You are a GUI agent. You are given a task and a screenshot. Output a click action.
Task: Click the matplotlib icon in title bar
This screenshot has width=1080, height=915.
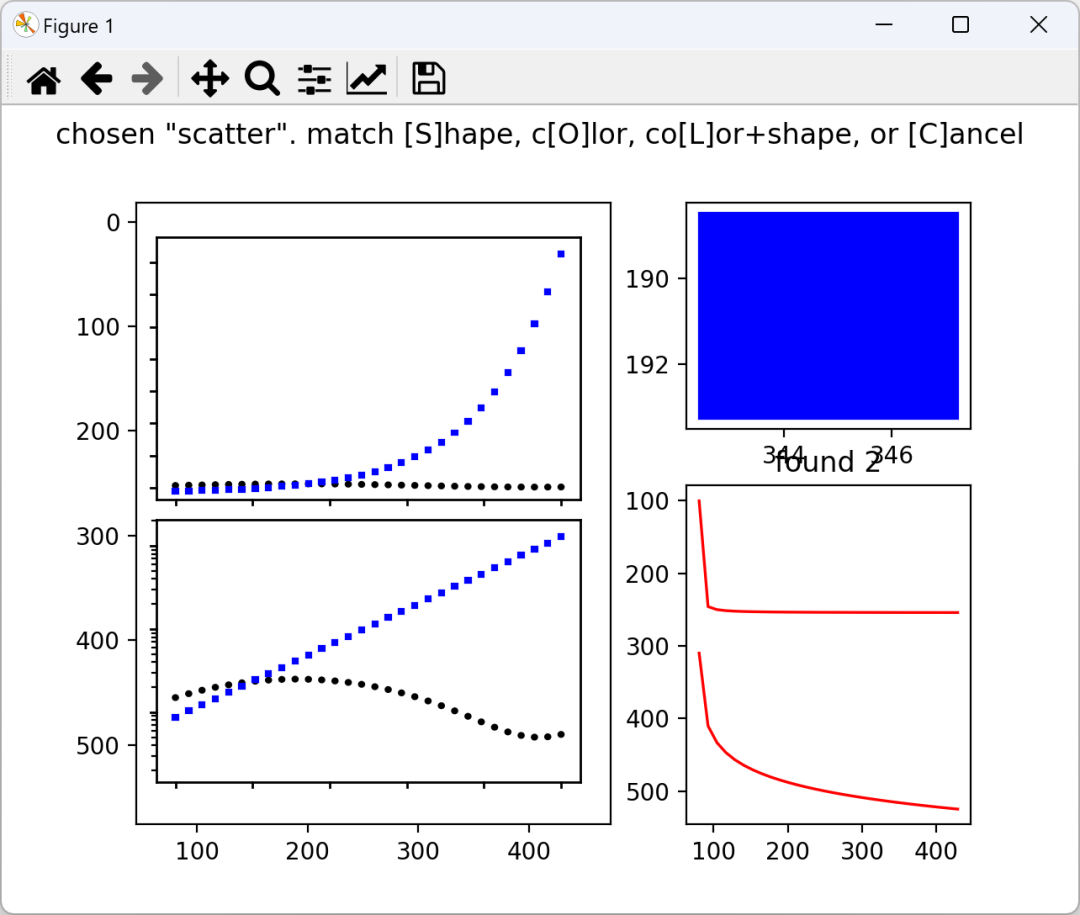coord(25,25)
